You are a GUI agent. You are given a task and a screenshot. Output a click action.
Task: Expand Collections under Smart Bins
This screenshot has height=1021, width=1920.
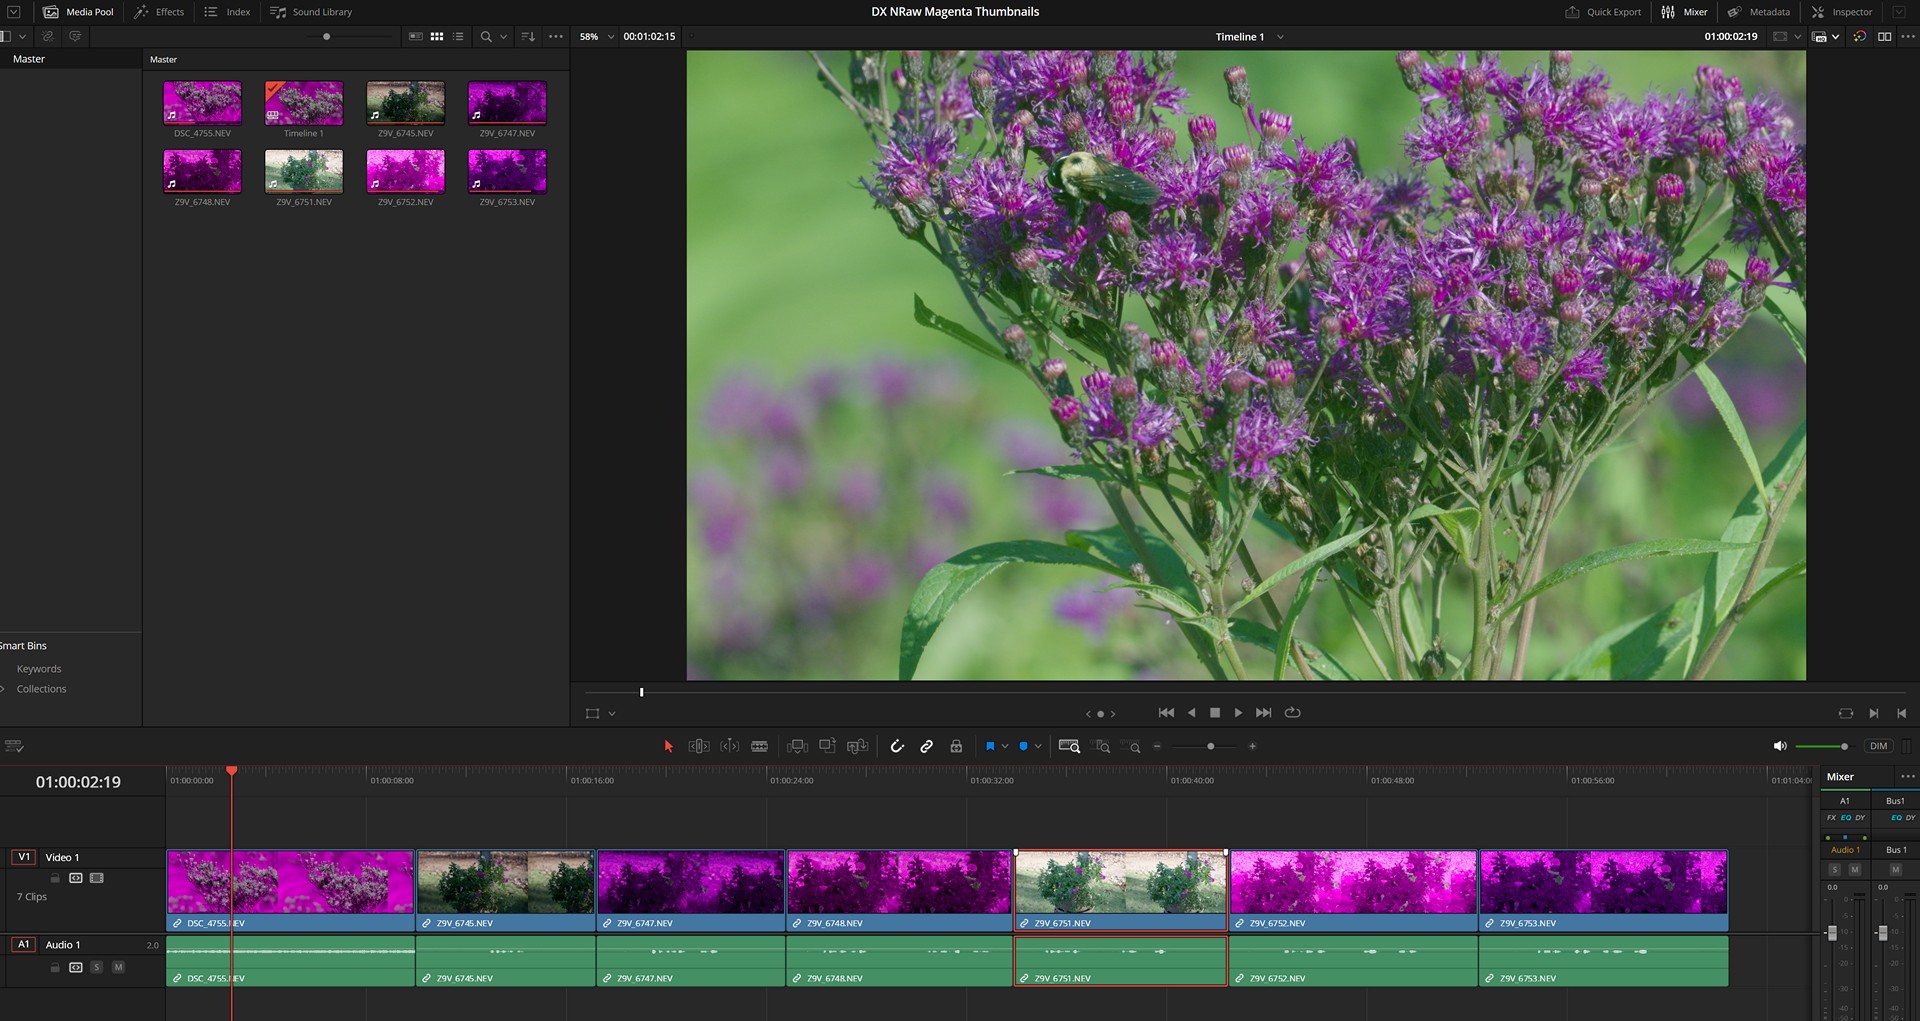pos(4,689)
